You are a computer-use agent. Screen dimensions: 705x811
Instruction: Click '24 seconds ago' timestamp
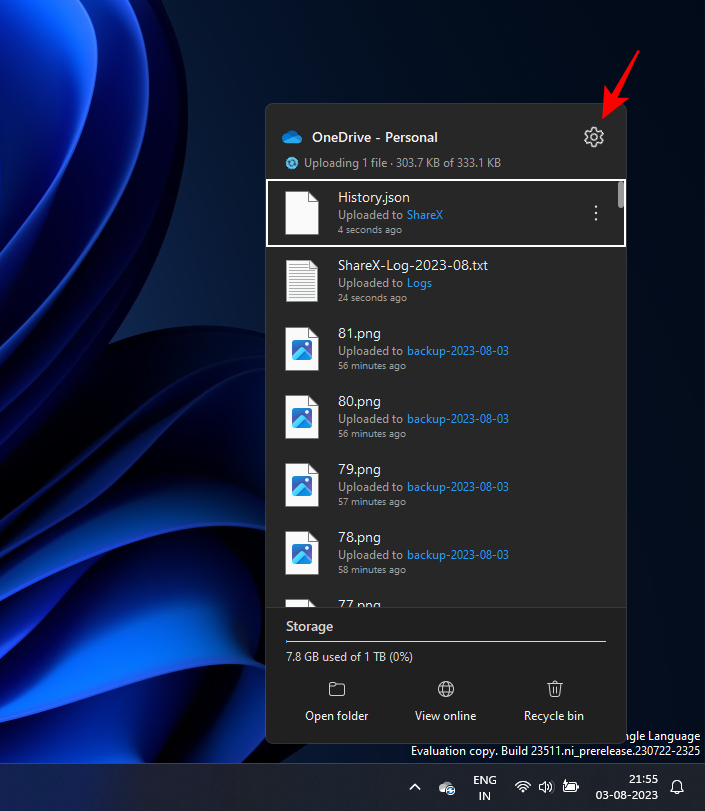[372, 298]
